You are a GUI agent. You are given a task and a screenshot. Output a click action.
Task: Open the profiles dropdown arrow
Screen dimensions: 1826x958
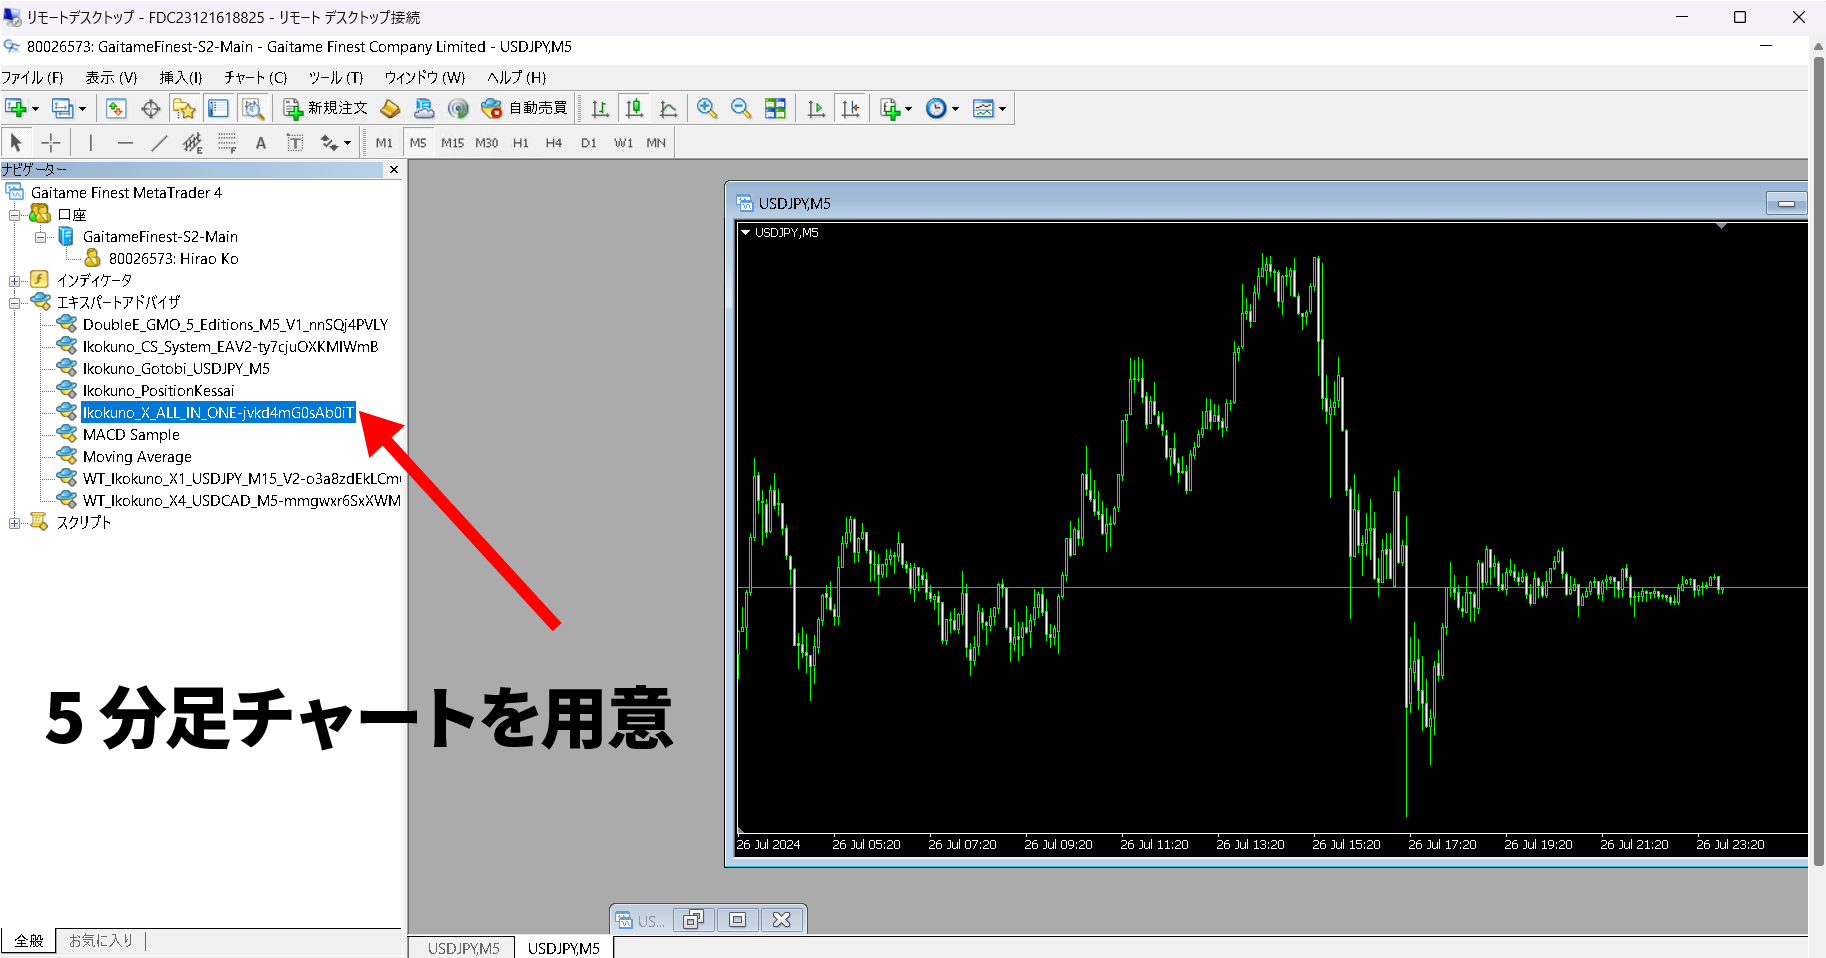click(x=82, y=109)
